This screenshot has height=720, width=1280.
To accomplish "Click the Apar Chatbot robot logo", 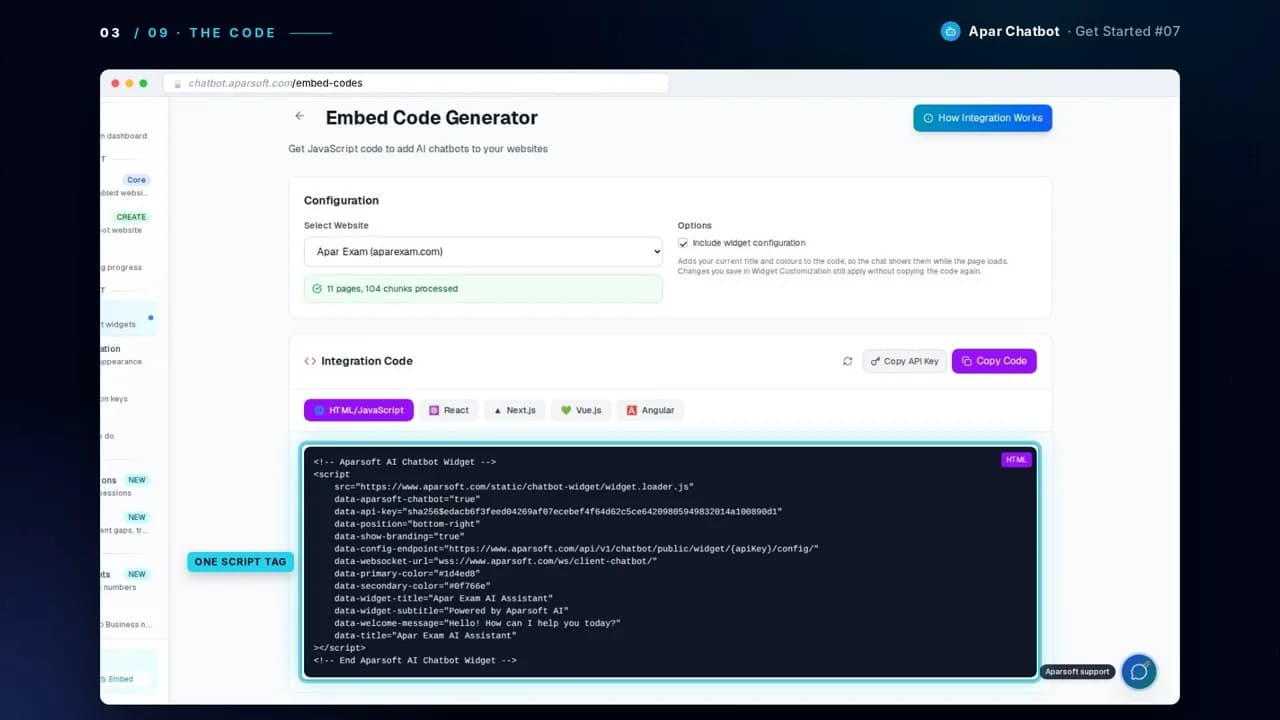I will (950, 31).
